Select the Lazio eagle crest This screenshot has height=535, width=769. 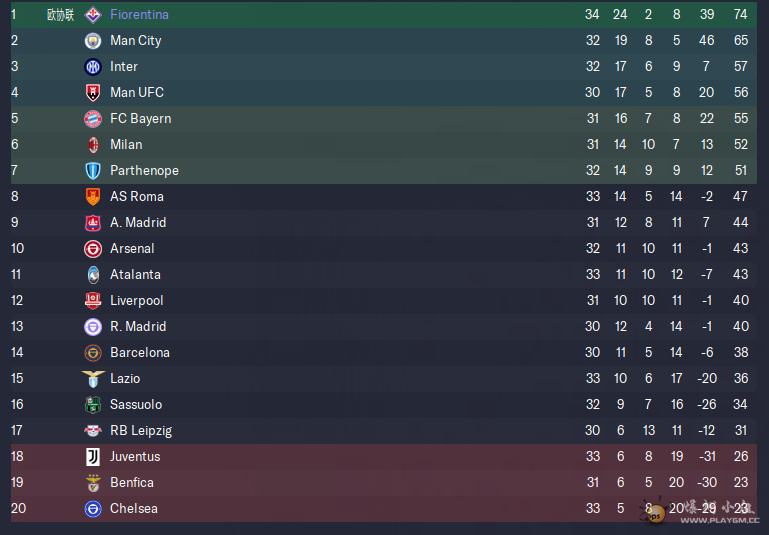pyautogui.click(x=93, y=379)
